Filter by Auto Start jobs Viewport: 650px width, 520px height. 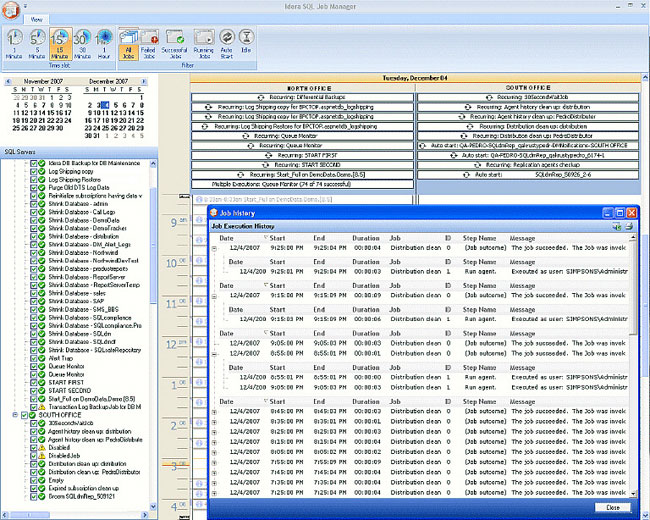(227, 44)
